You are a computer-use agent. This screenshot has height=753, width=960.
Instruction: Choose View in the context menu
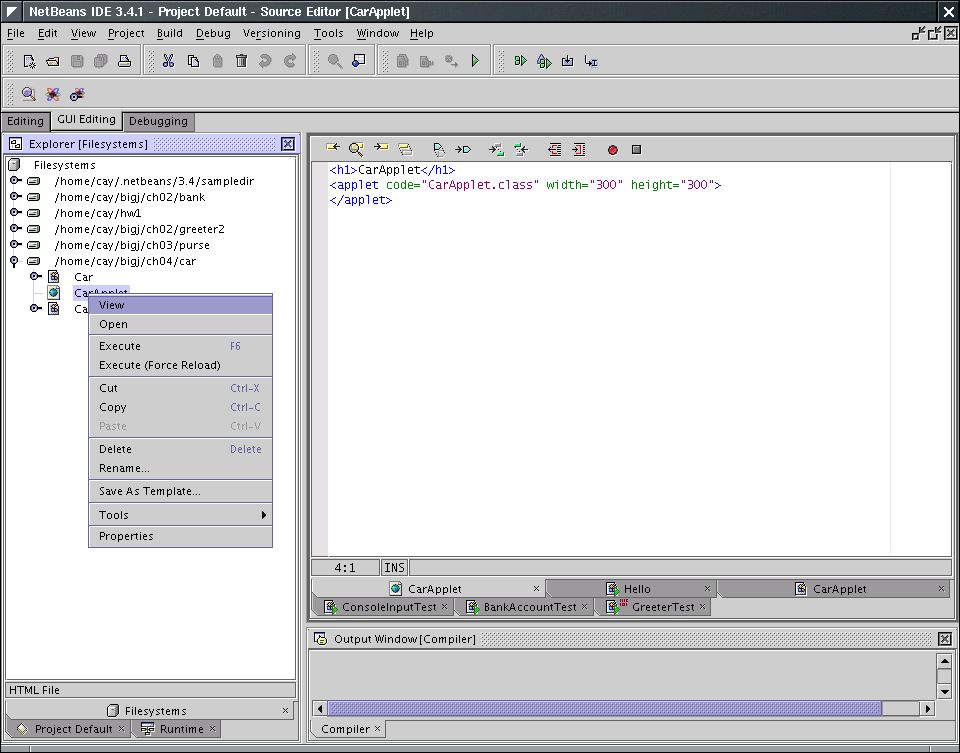click(181, 305)
